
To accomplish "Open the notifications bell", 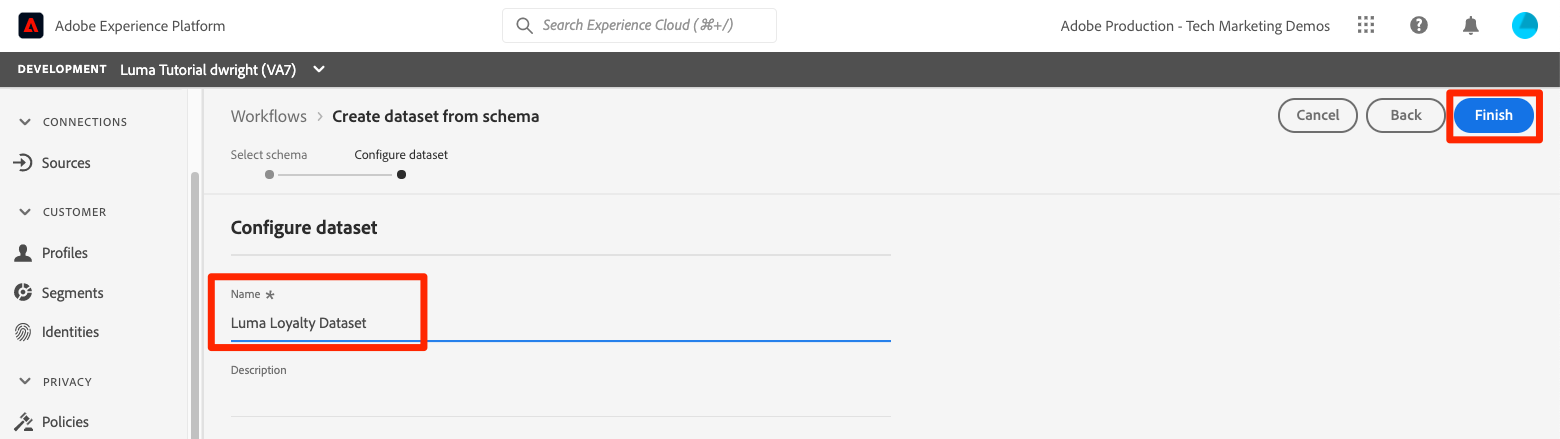I will (x=1470, y=26).
